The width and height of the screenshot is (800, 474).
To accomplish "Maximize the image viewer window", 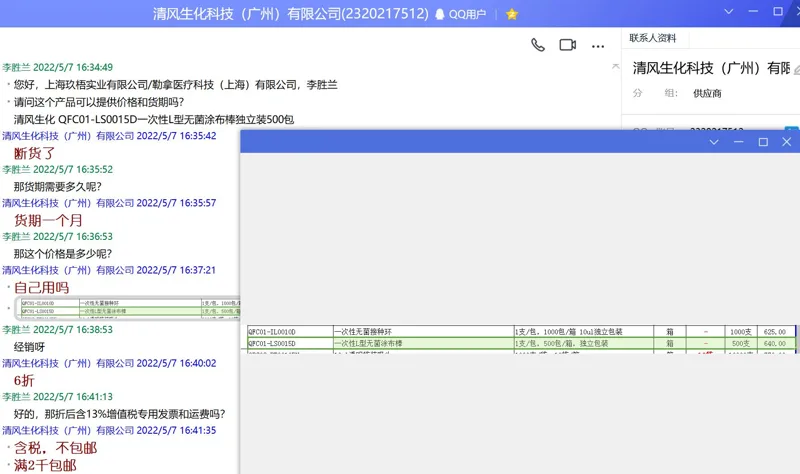I will [x=763, y=142].
